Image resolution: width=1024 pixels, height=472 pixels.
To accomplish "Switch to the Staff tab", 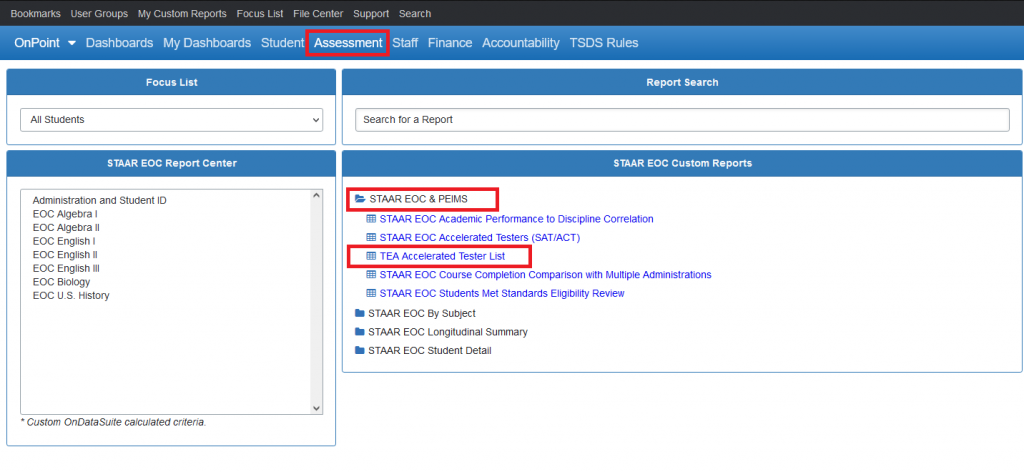I will point(405,43).
